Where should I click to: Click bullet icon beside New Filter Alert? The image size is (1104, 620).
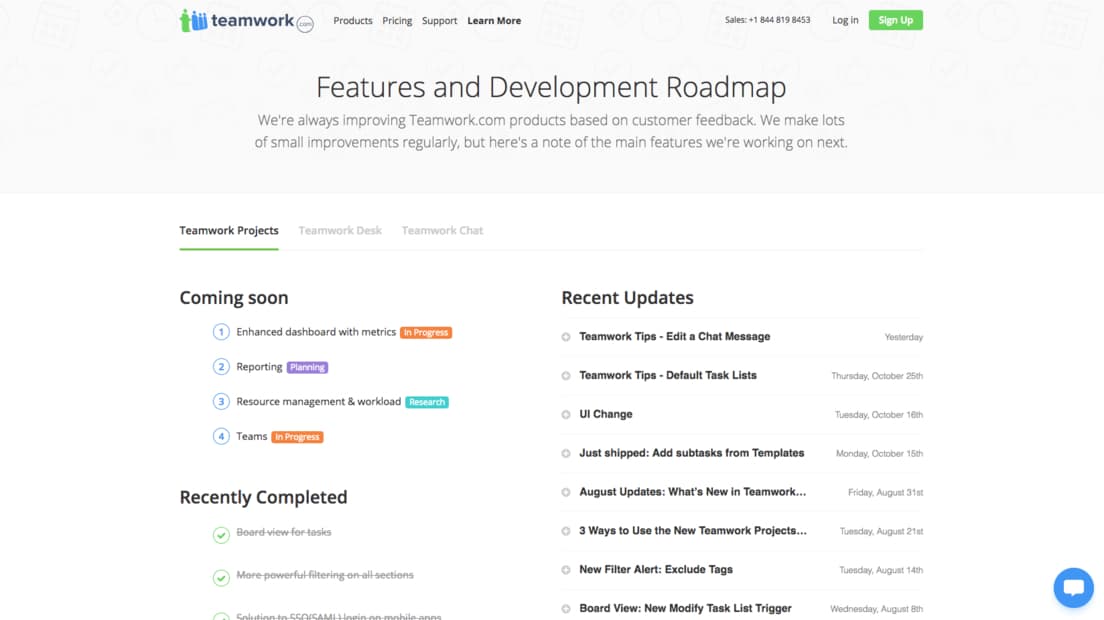565,569
